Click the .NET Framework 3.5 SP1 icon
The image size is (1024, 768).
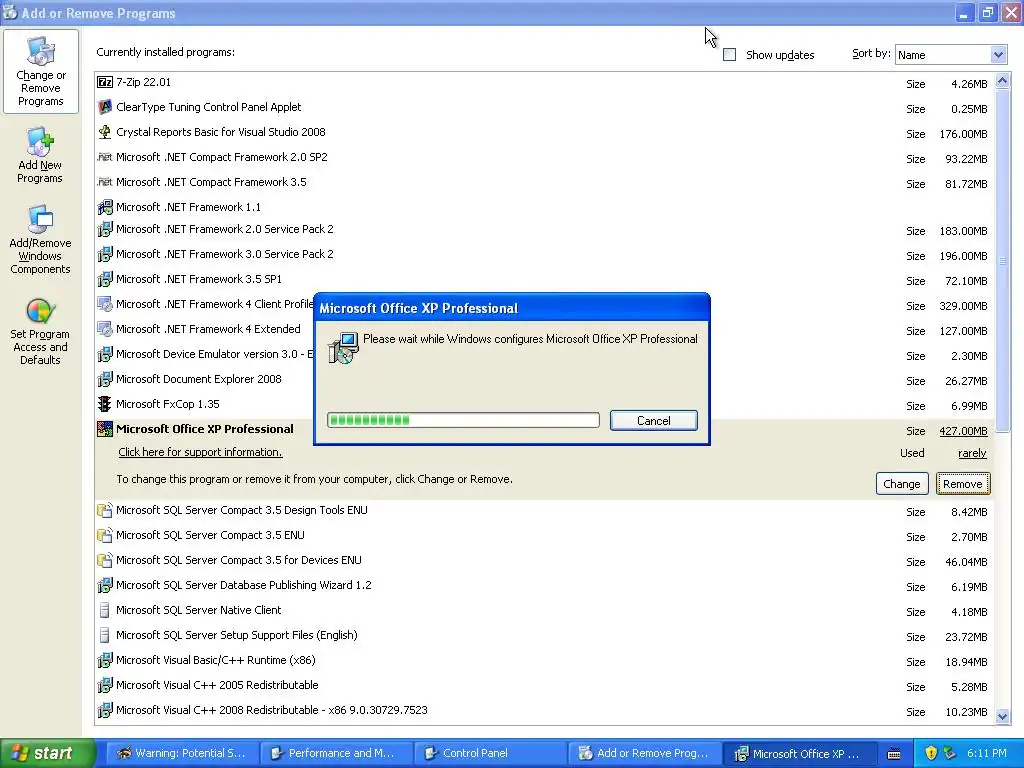click(104, 279)
